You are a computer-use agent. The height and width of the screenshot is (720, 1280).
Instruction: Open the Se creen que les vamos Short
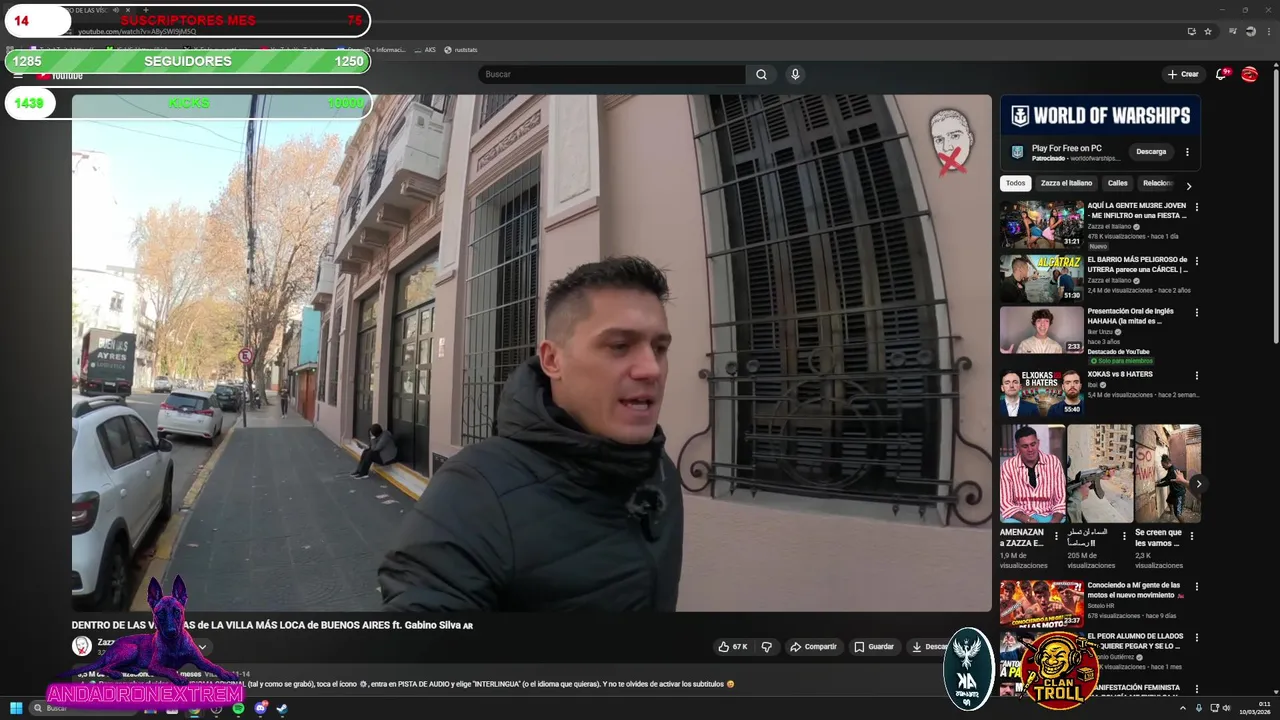click(x=1168, y=474)
